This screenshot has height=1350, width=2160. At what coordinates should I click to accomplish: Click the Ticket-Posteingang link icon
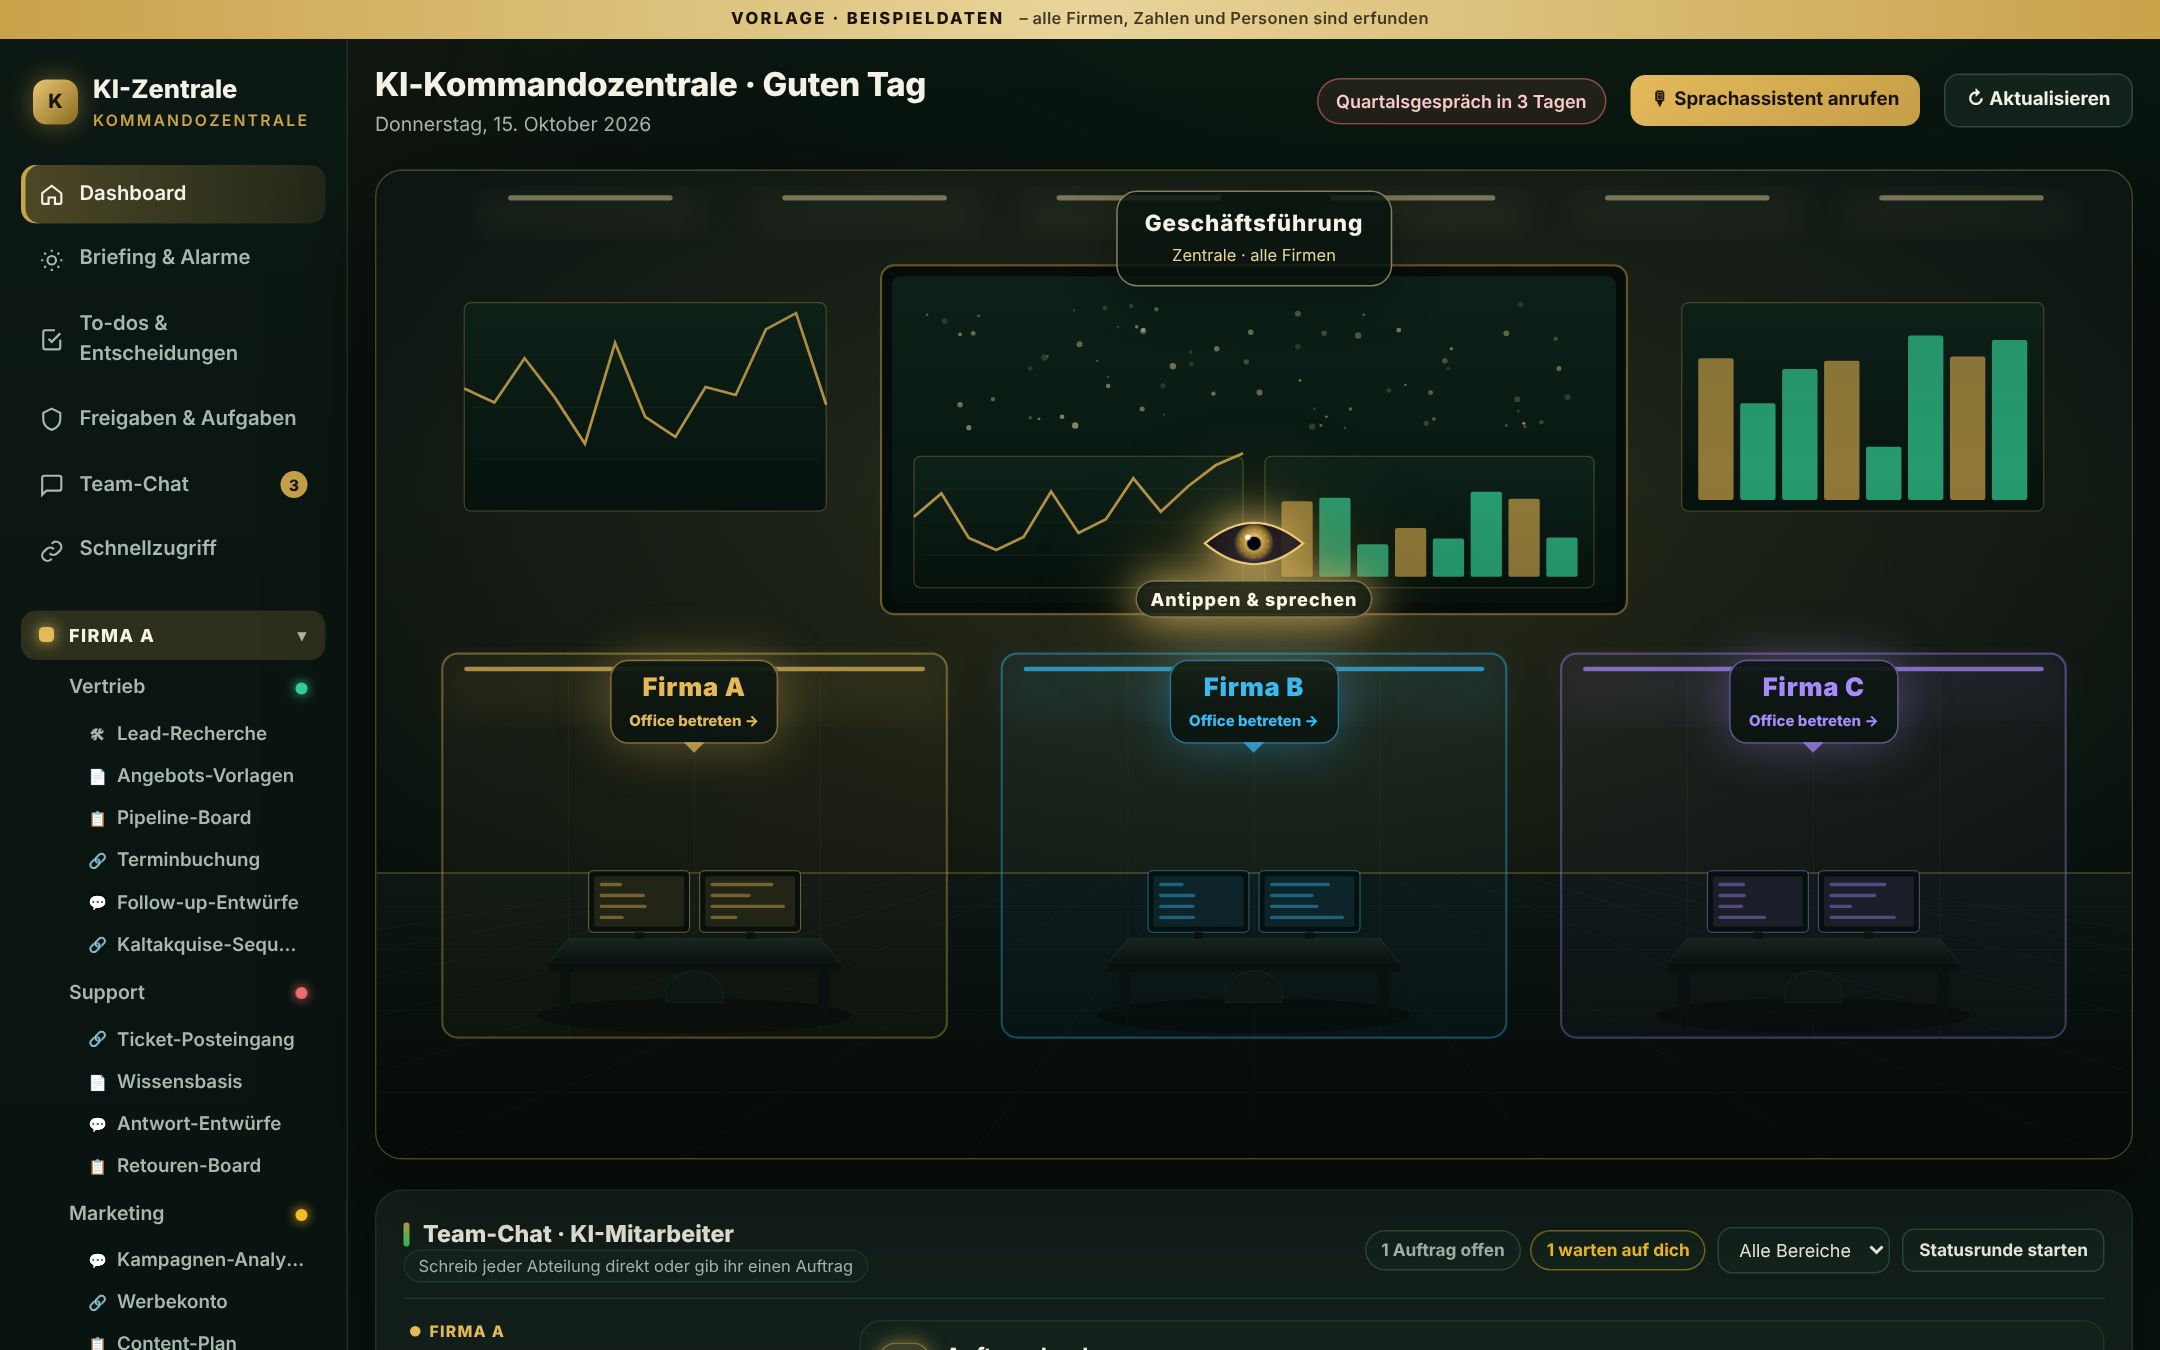tap(97, 1040)
